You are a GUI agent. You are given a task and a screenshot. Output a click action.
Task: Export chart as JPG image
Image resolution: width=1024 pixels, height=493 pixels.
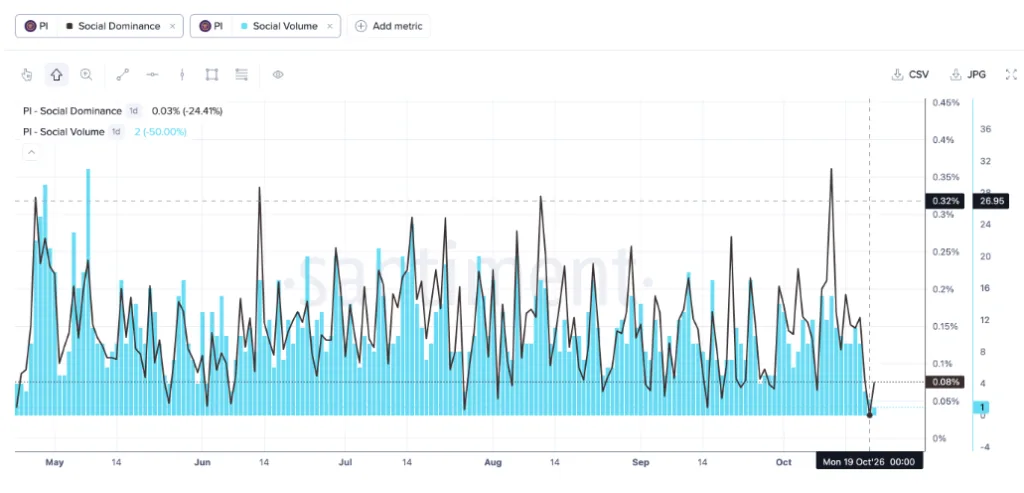click(968, 74)
